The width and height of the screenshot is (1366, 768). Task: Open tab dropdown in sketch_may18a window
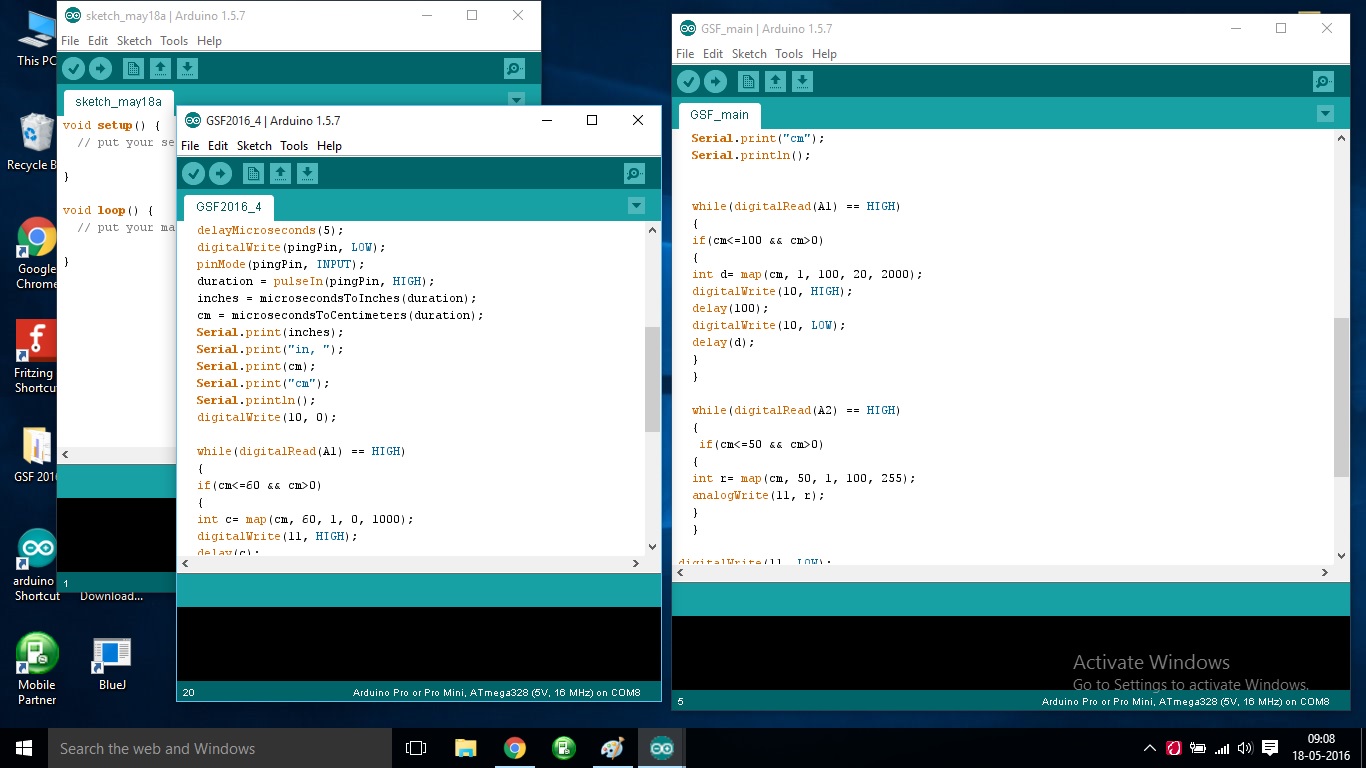tap(516, 100)
